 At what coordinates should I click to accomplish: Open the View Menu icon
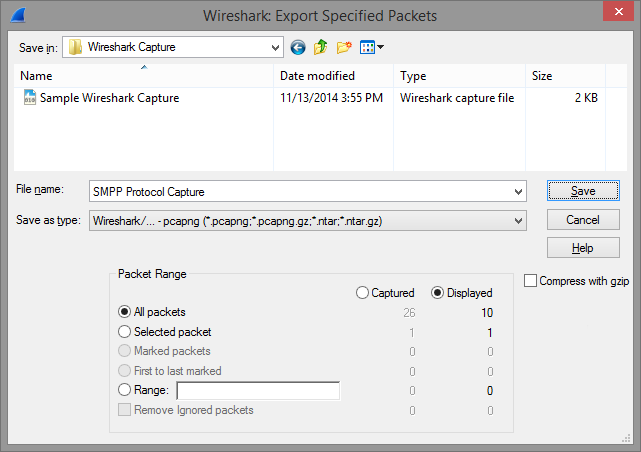tap(367, 47)
